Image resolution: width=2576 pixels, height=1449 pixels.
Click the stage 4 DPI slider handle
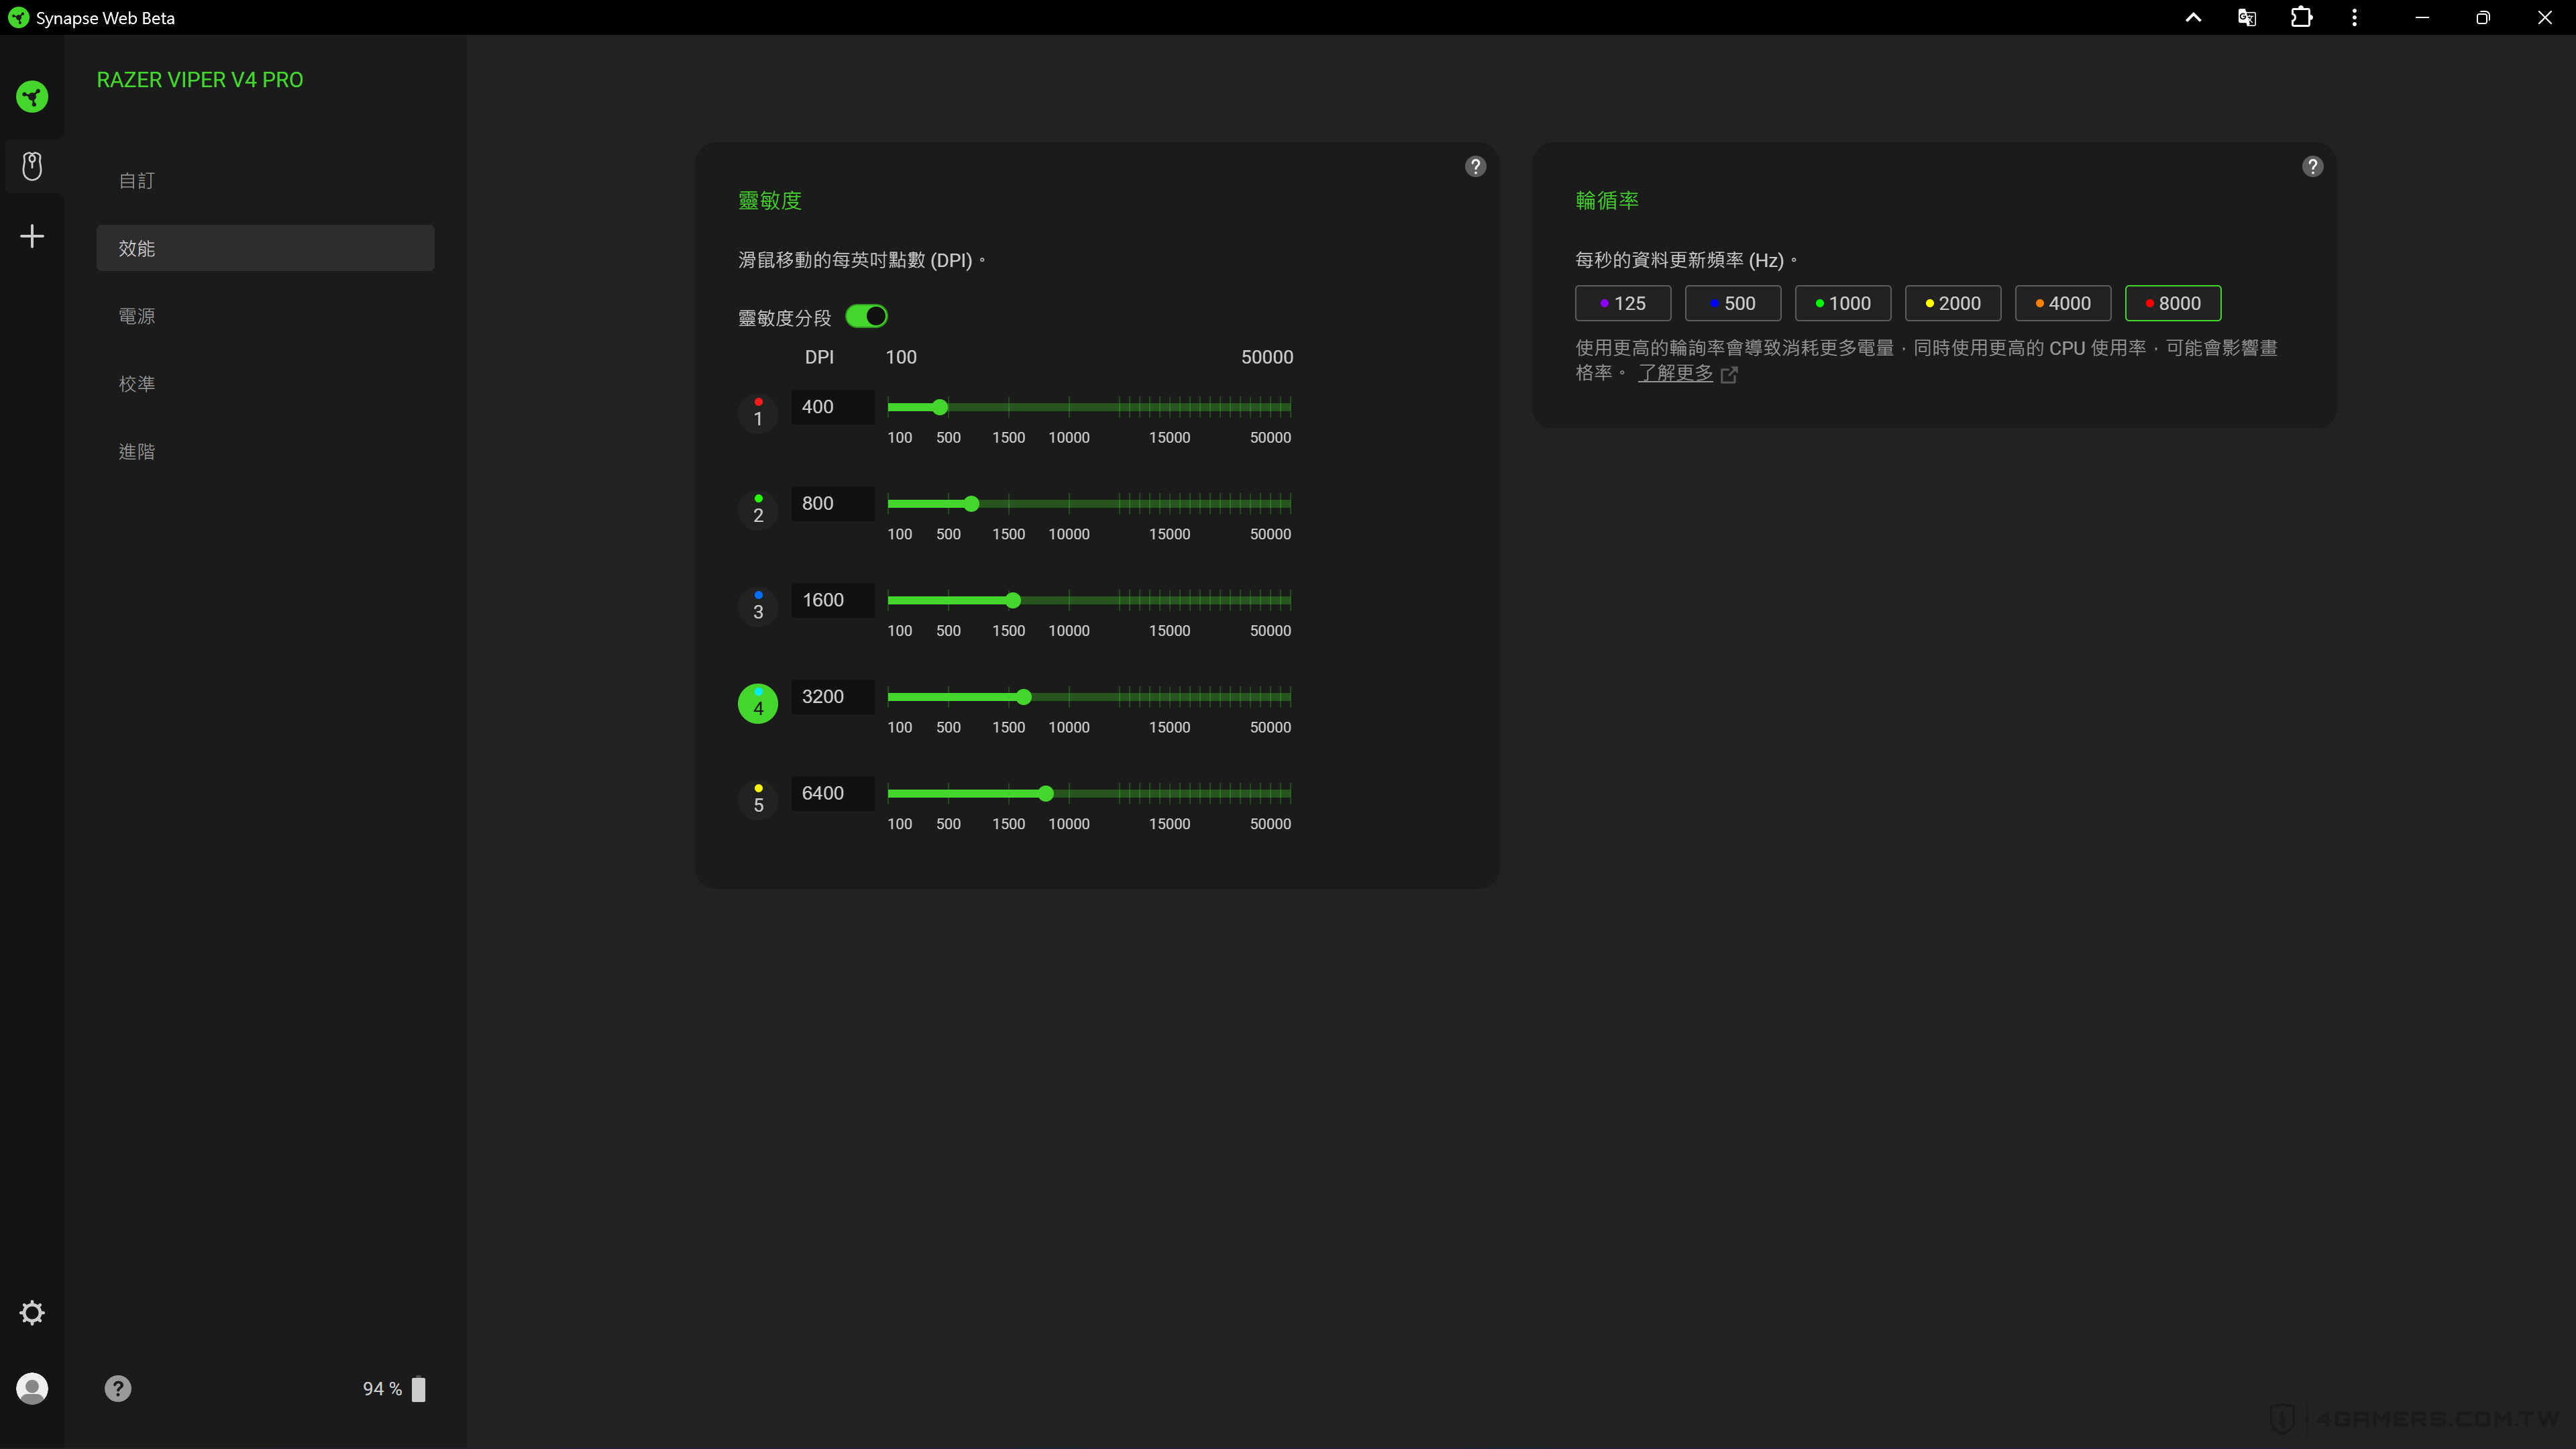[1023, 697]
